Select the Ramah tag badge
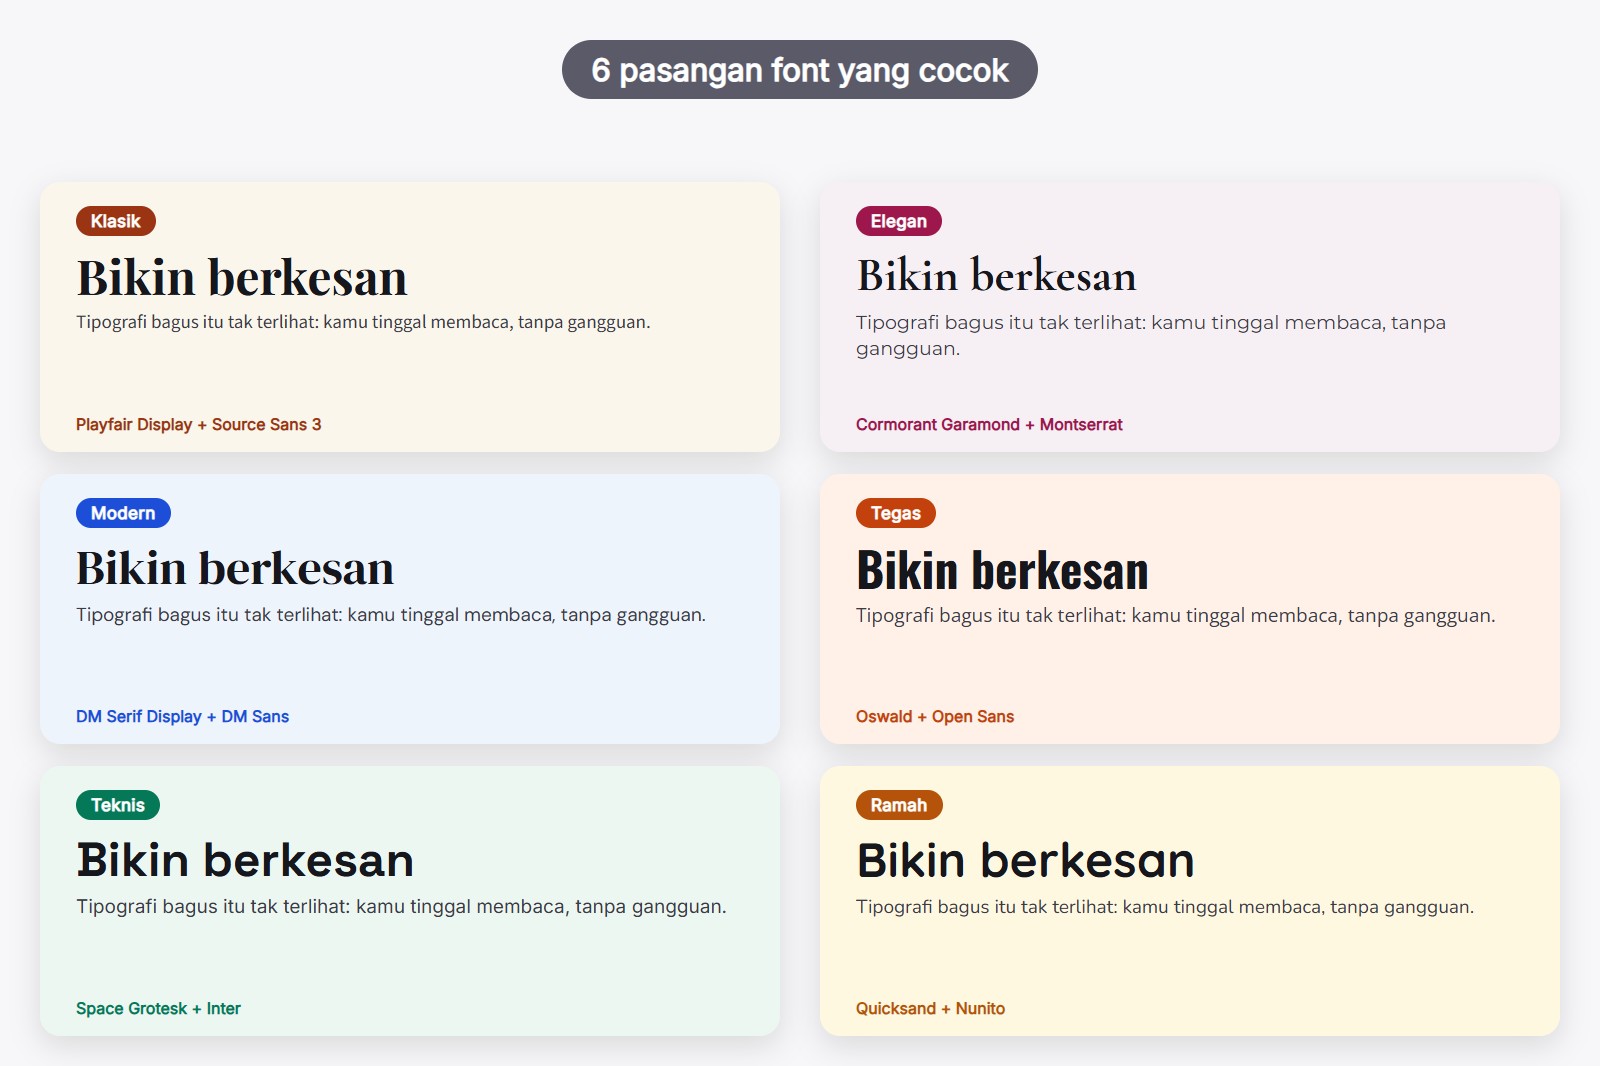The image size is (1600, 1066). [899, 805]
